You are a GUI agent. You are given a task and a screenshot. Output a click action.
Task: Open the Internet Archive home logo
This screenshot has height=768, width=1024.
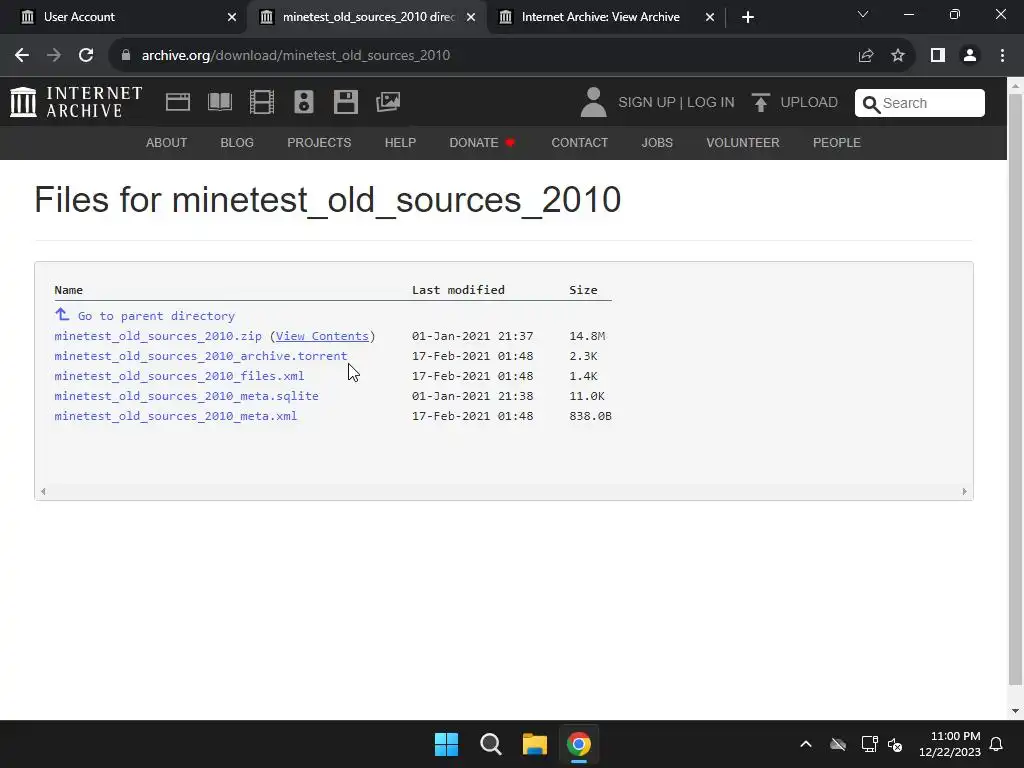(x=76, y=103)
